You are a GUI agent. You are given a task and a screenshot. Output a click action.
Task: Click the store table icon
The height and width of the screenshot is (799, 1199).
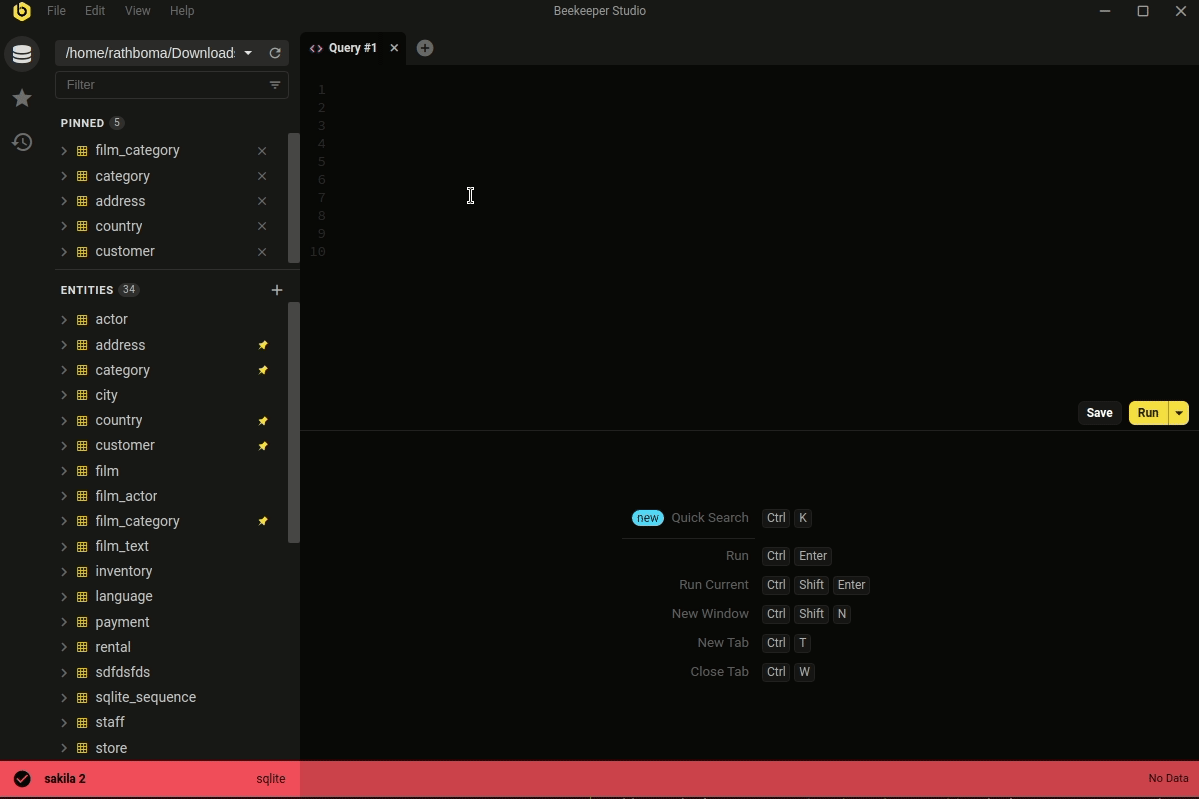pos(82,749)
